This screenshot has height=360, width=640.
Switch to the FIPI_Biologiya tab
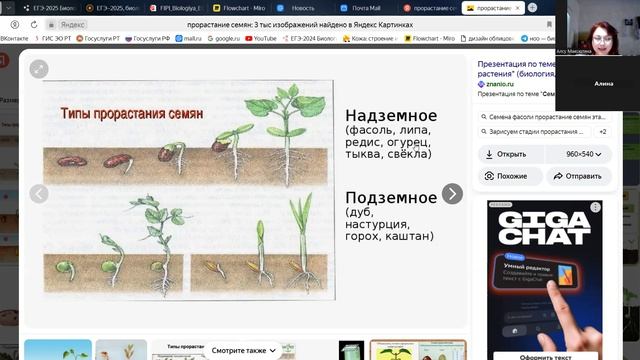[176, 8]
